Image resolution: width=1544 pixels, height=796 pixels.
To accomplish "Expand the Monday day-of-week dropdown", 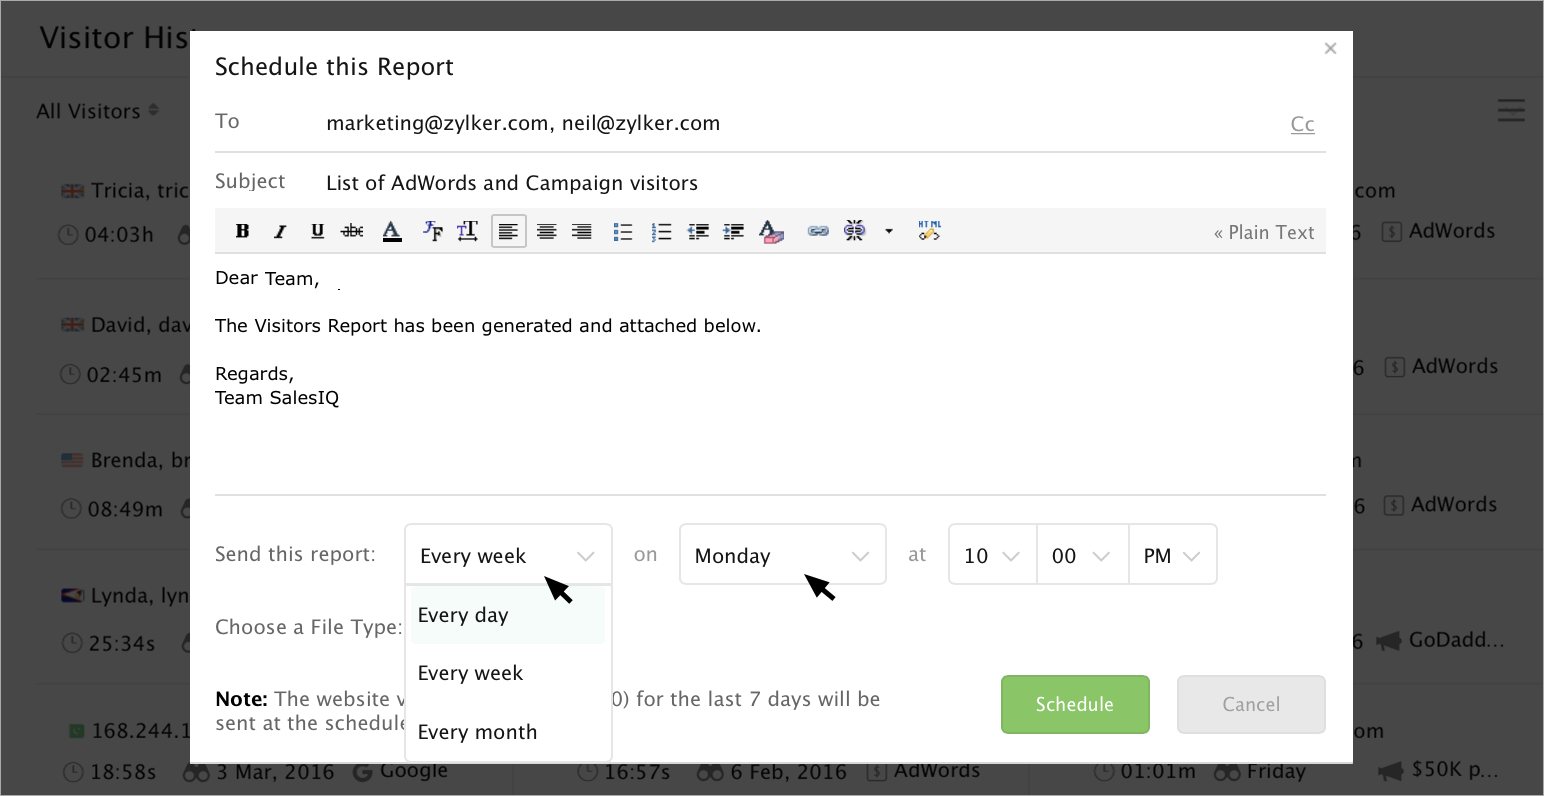I will 782,555.
